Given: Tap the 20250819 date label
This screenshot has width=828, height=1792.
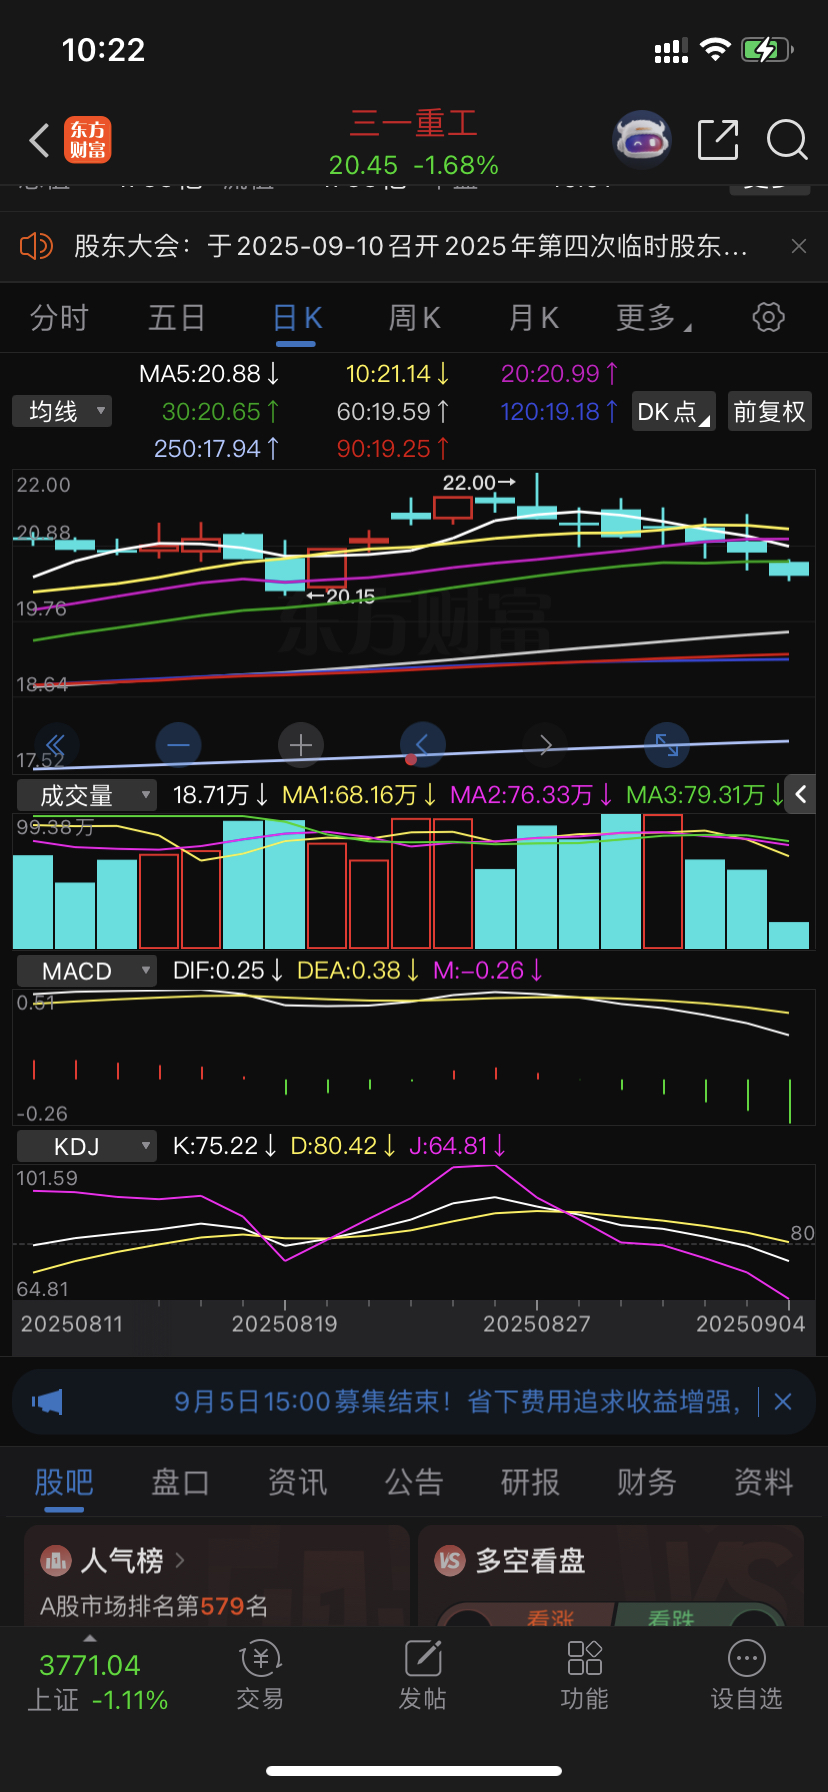Looking at the screenshot, I should click(285, 1324).
